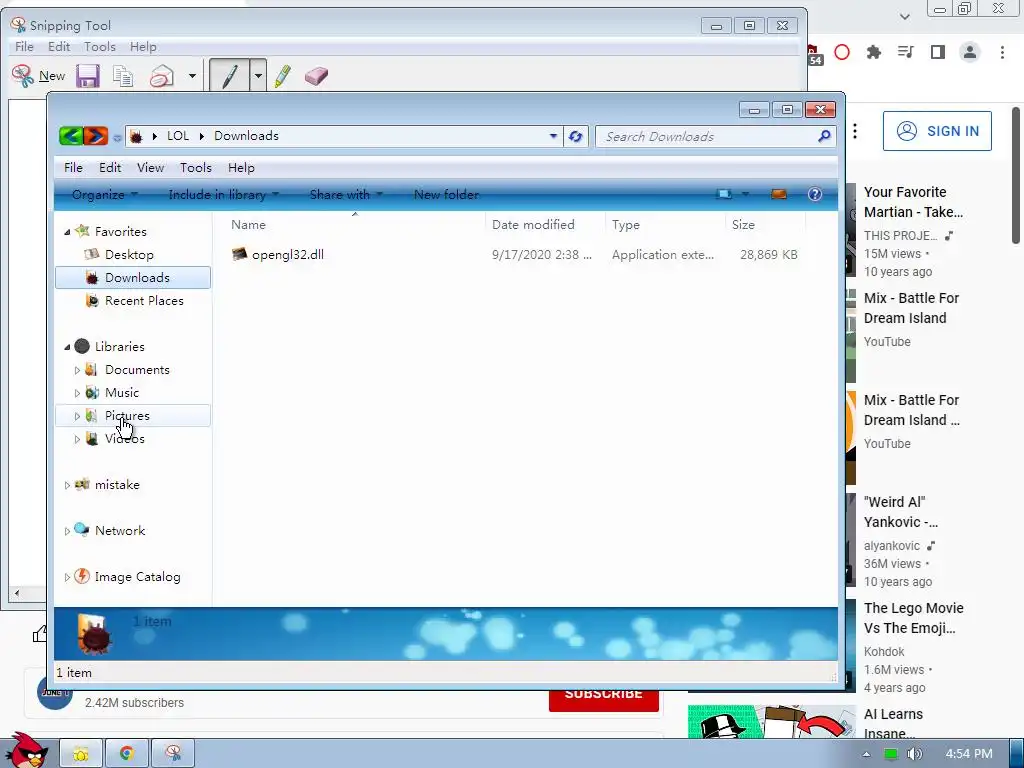Select the Music library

coord(121,392)
